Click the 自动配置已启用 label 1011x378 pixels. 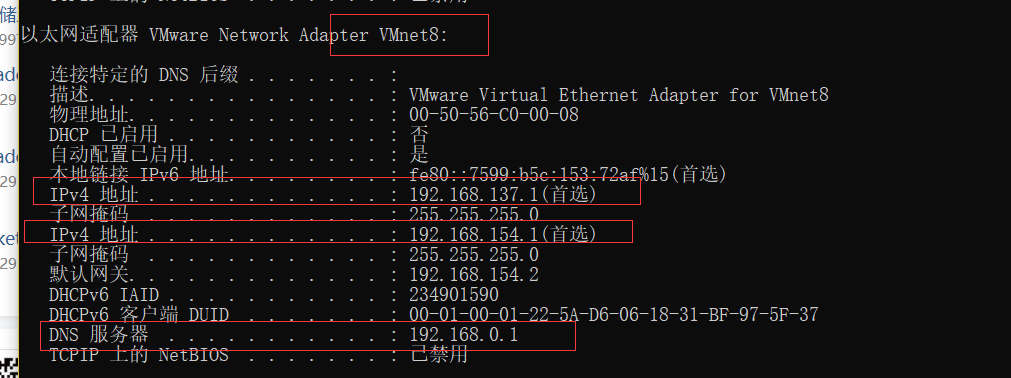118,154
